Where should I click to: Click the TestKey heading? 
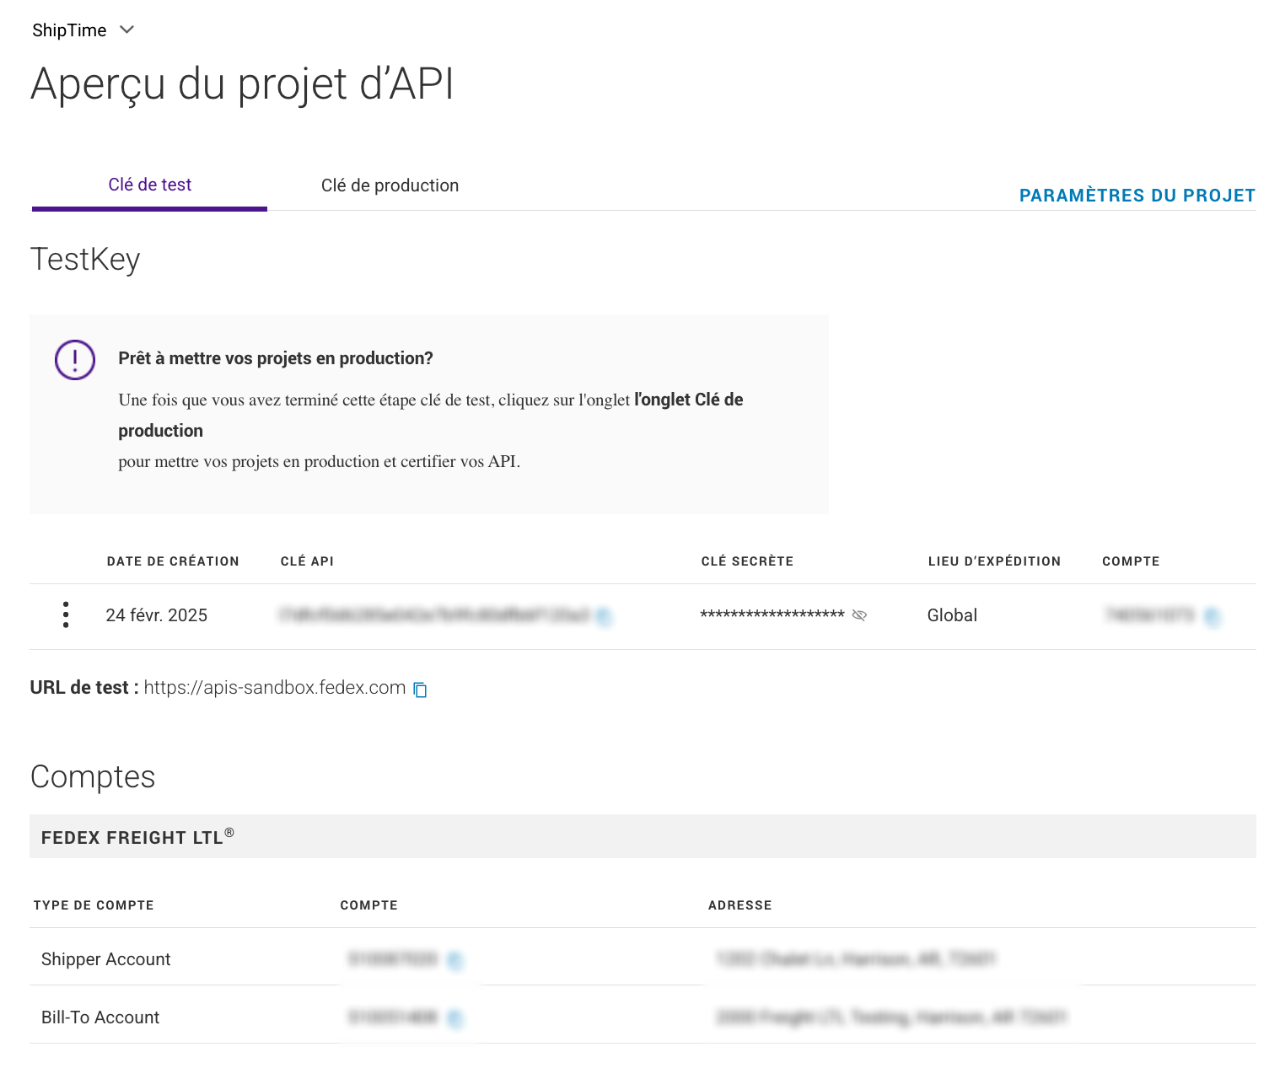85,259
